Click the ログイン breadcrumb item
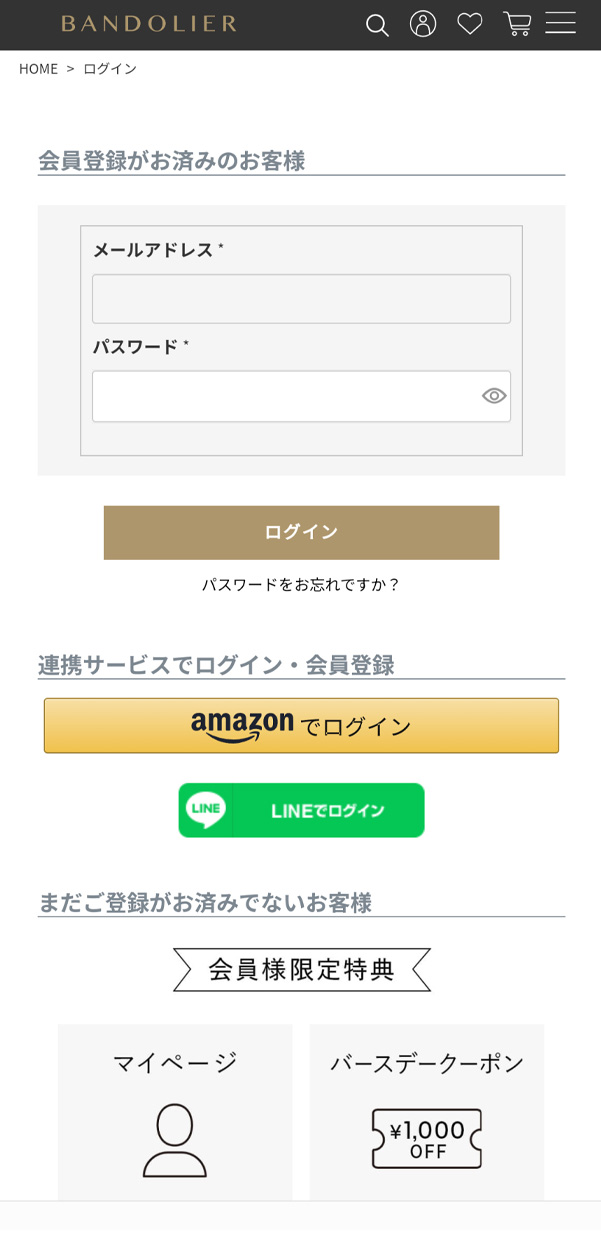Screen dimensions: 601x1251 (110, 69)
